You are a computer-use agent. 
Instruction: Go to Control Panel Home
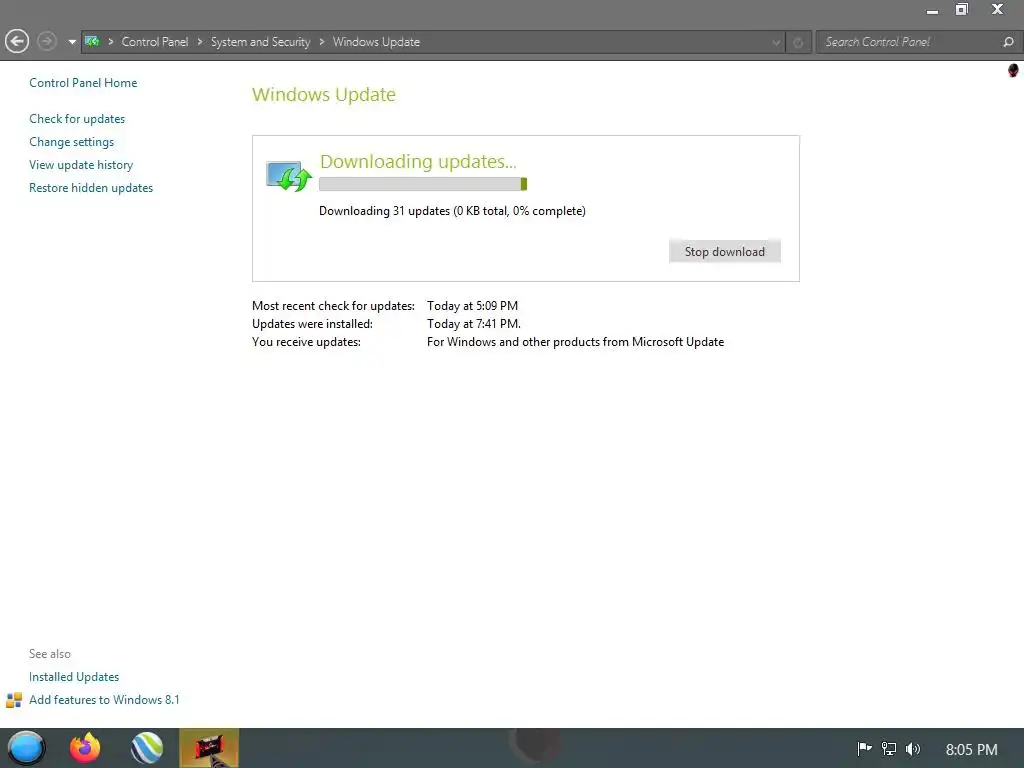(x=83, y=83)
